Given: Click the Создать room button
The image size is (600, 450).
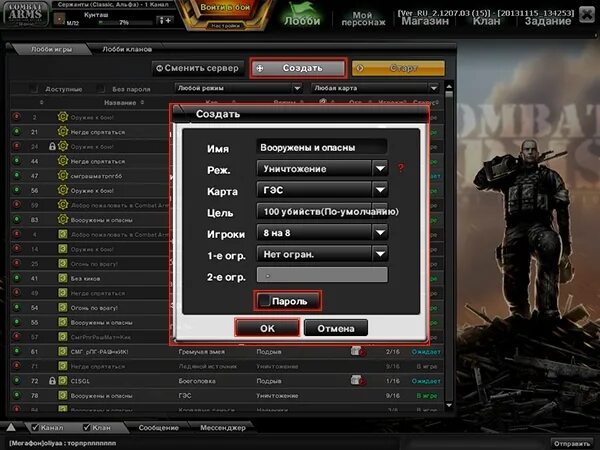Looking at the screenshot, I should [298, 68].
